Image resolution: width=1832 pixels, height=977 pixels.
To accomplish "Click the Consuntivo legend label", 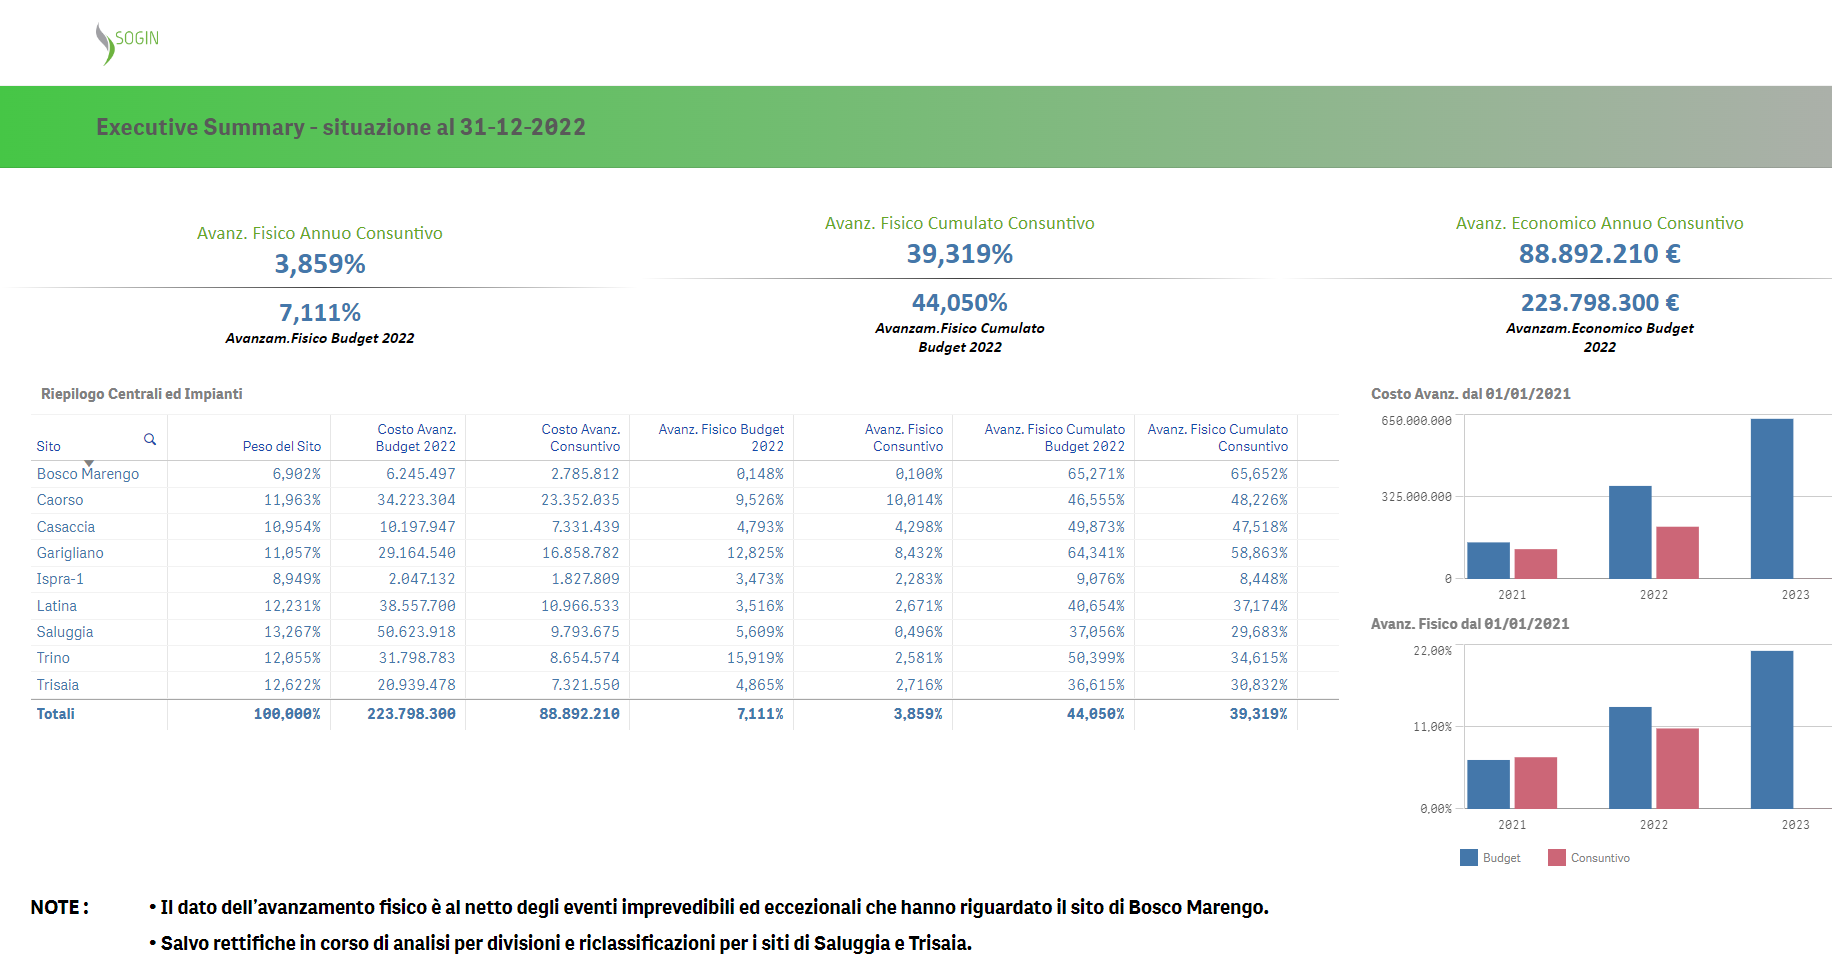I will click(x=1600, y=858).
